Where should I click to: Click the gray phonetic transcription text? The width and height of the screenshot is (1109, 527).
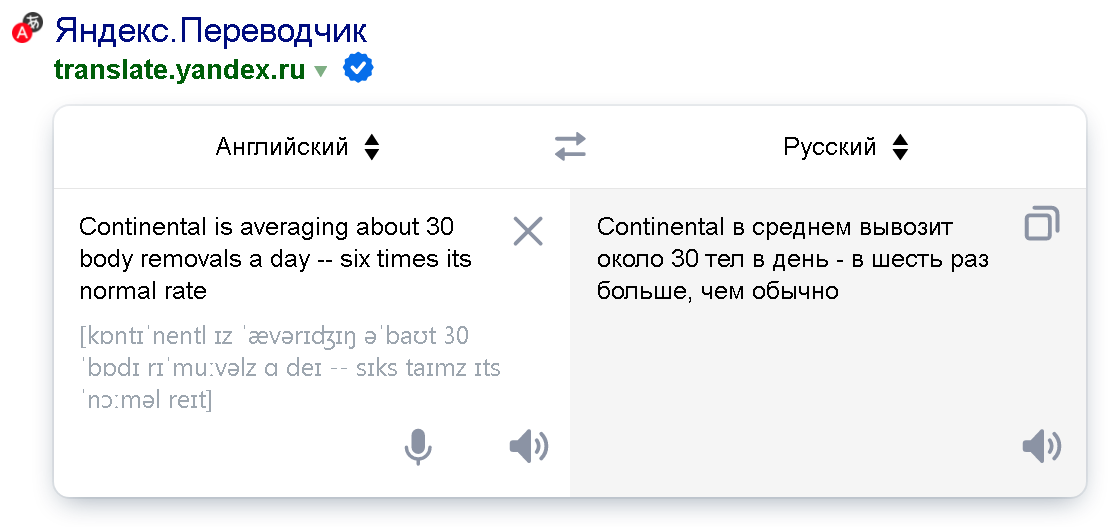(x=290, y=368)
